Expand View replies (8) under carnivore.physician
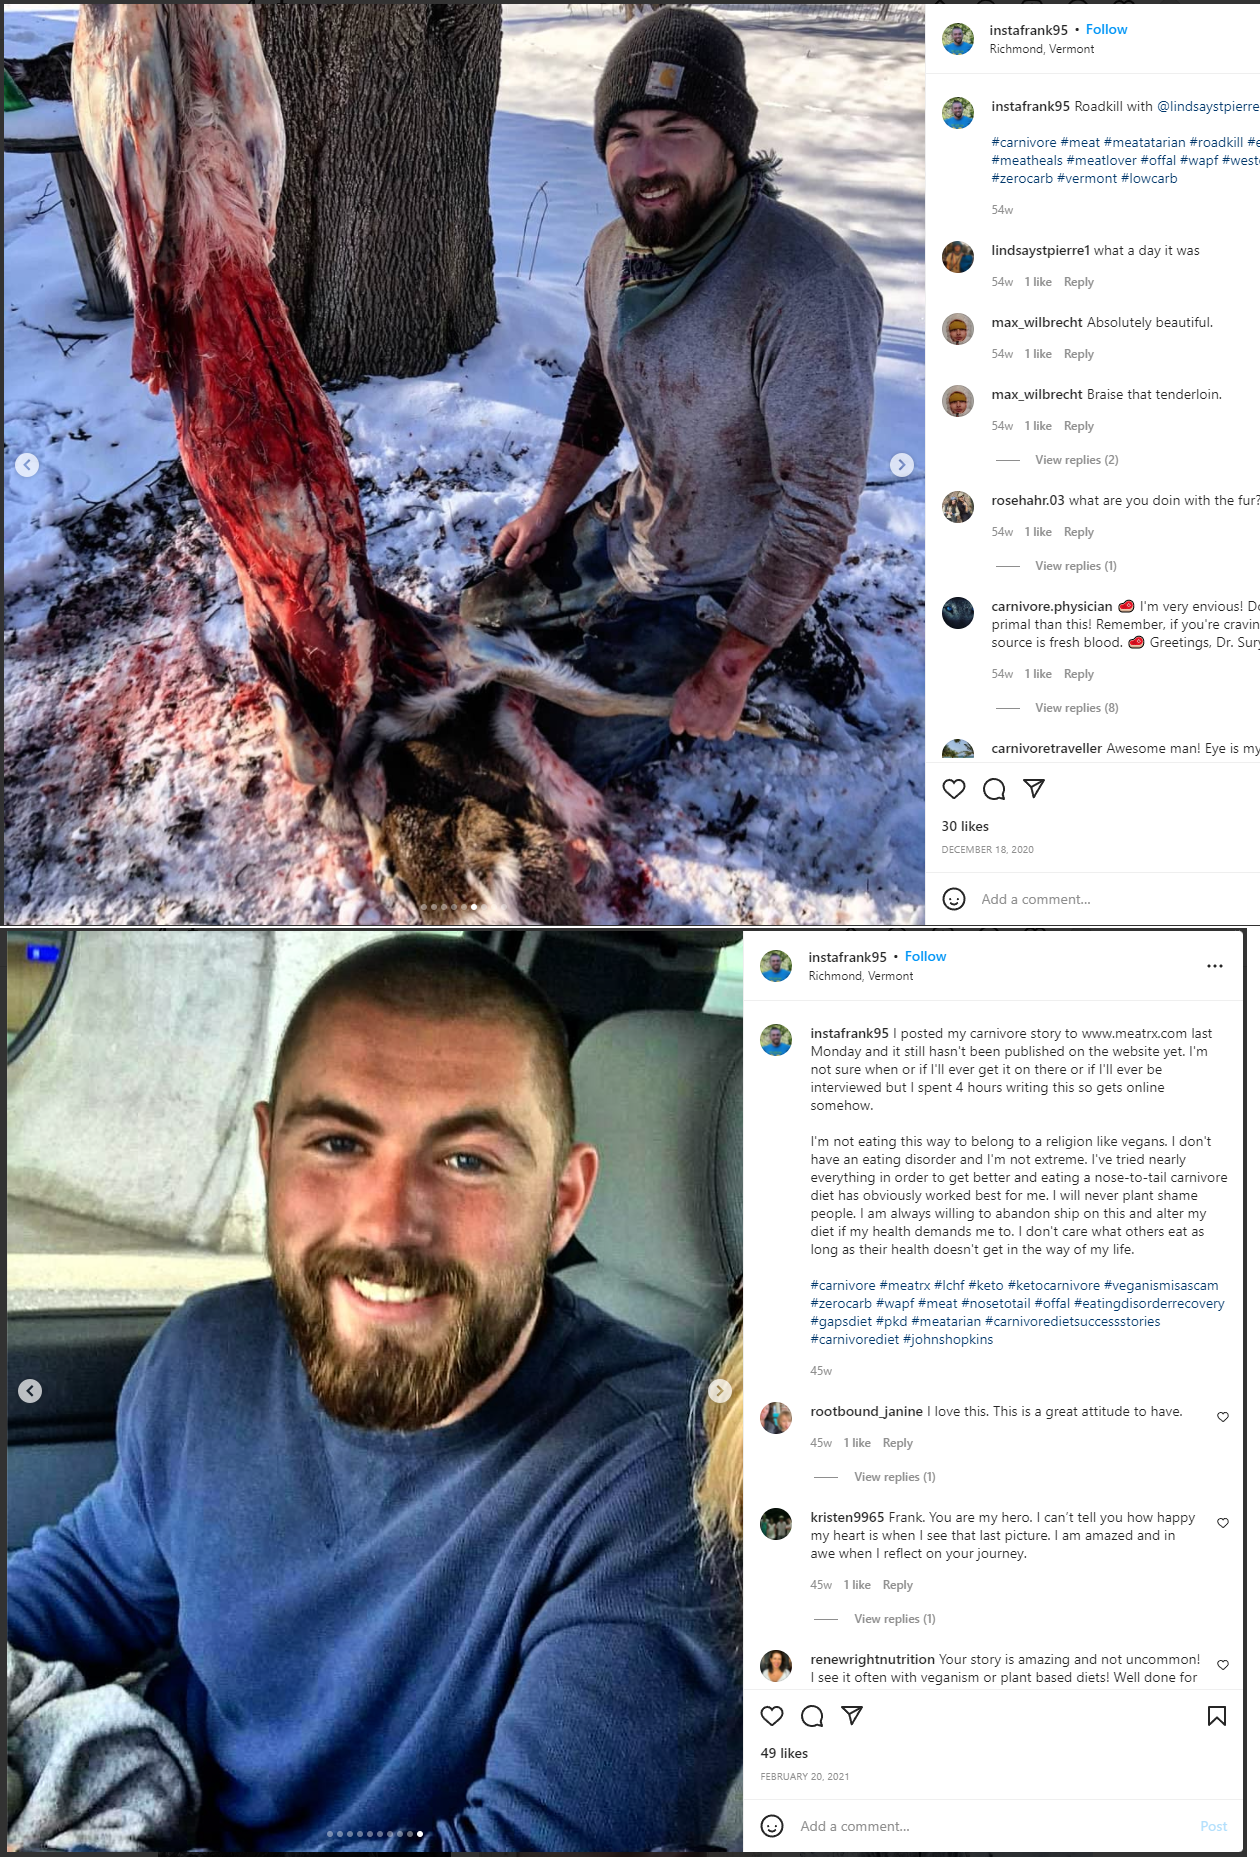Screen dimensions: 1260x1872 (1077, 708)
